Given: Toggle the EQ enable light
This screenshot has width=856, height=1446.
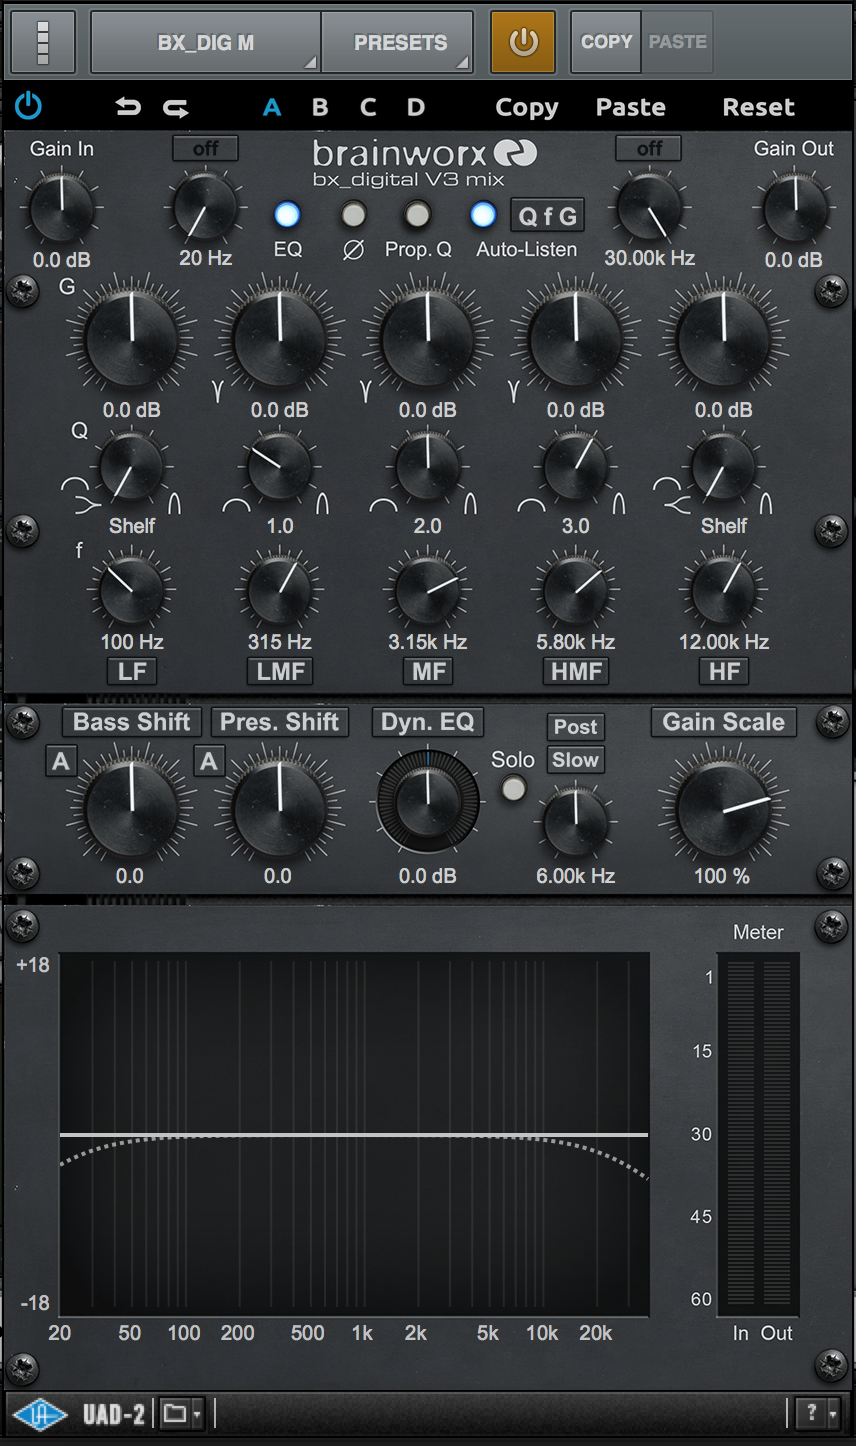Looking at the screenshot, I should [287, 215].
